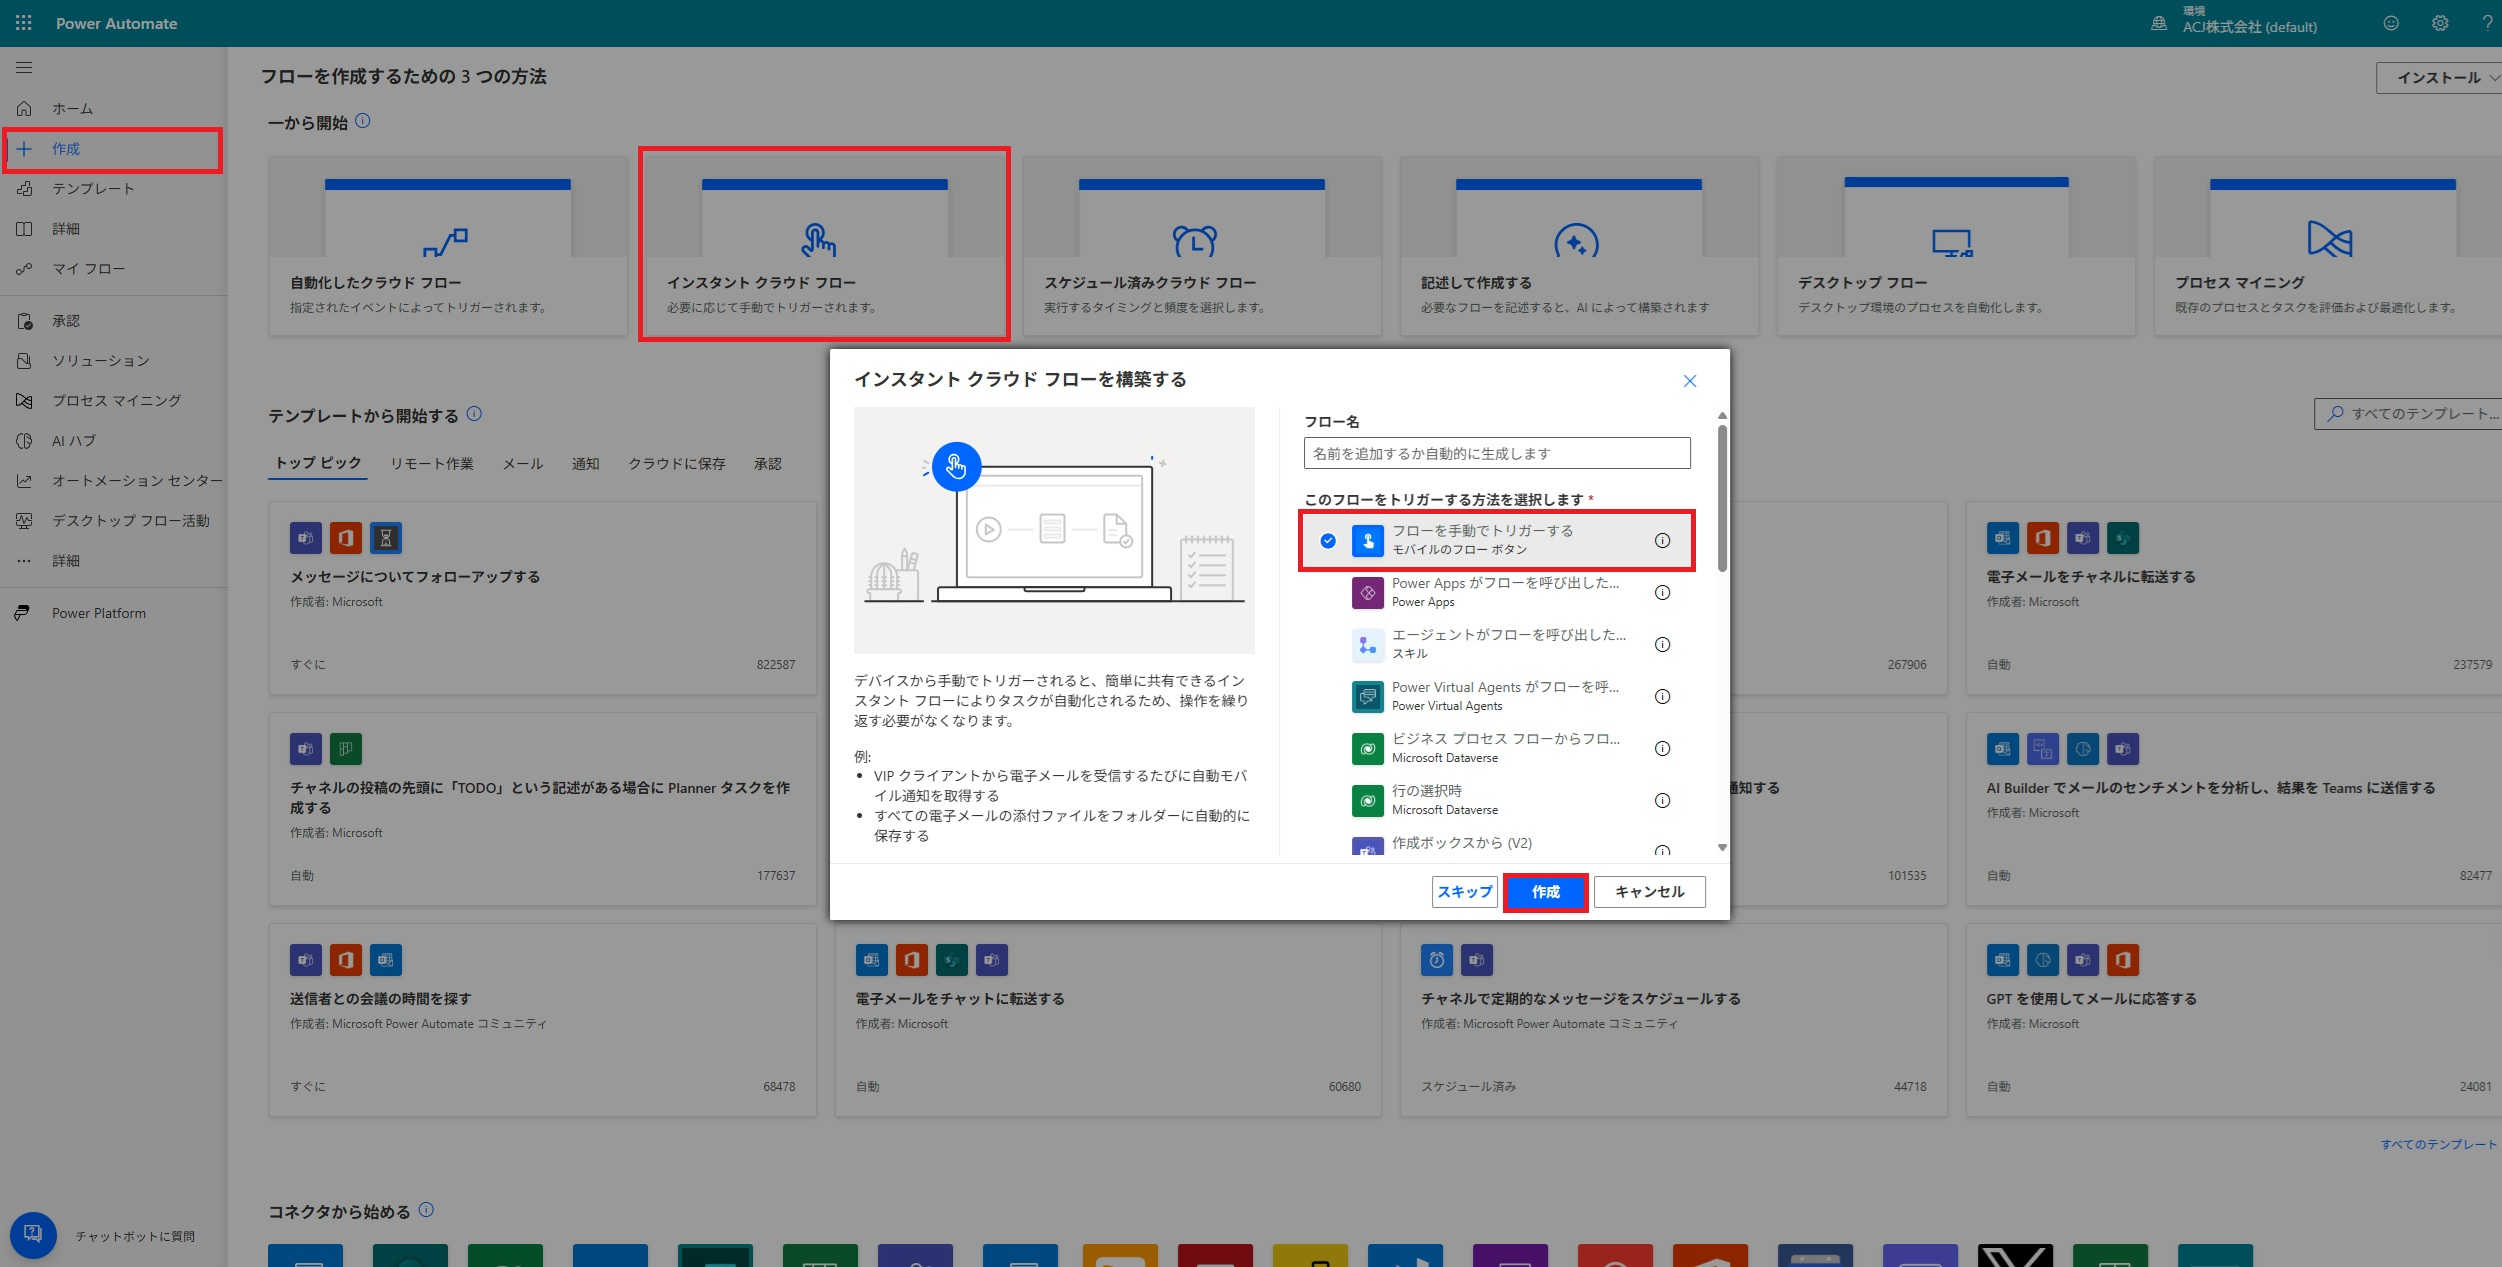Viewport: 2502px width, 1267px height.
Task: Show info for 行の選択時 trigger
Action: coord(1662,800)
